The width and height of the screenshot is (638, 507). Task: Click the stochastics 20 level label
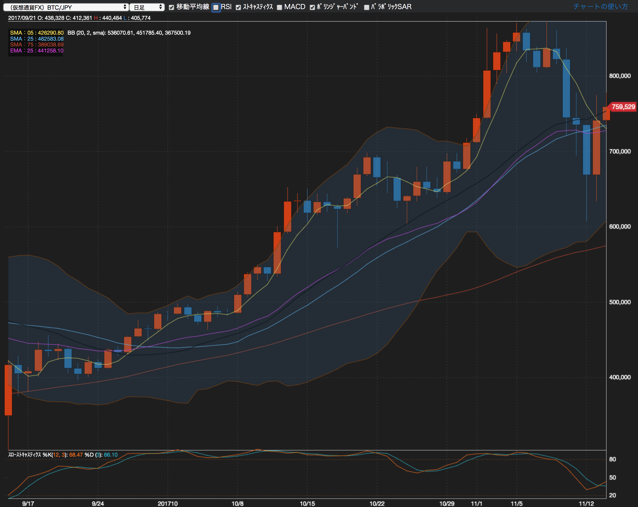612,495
